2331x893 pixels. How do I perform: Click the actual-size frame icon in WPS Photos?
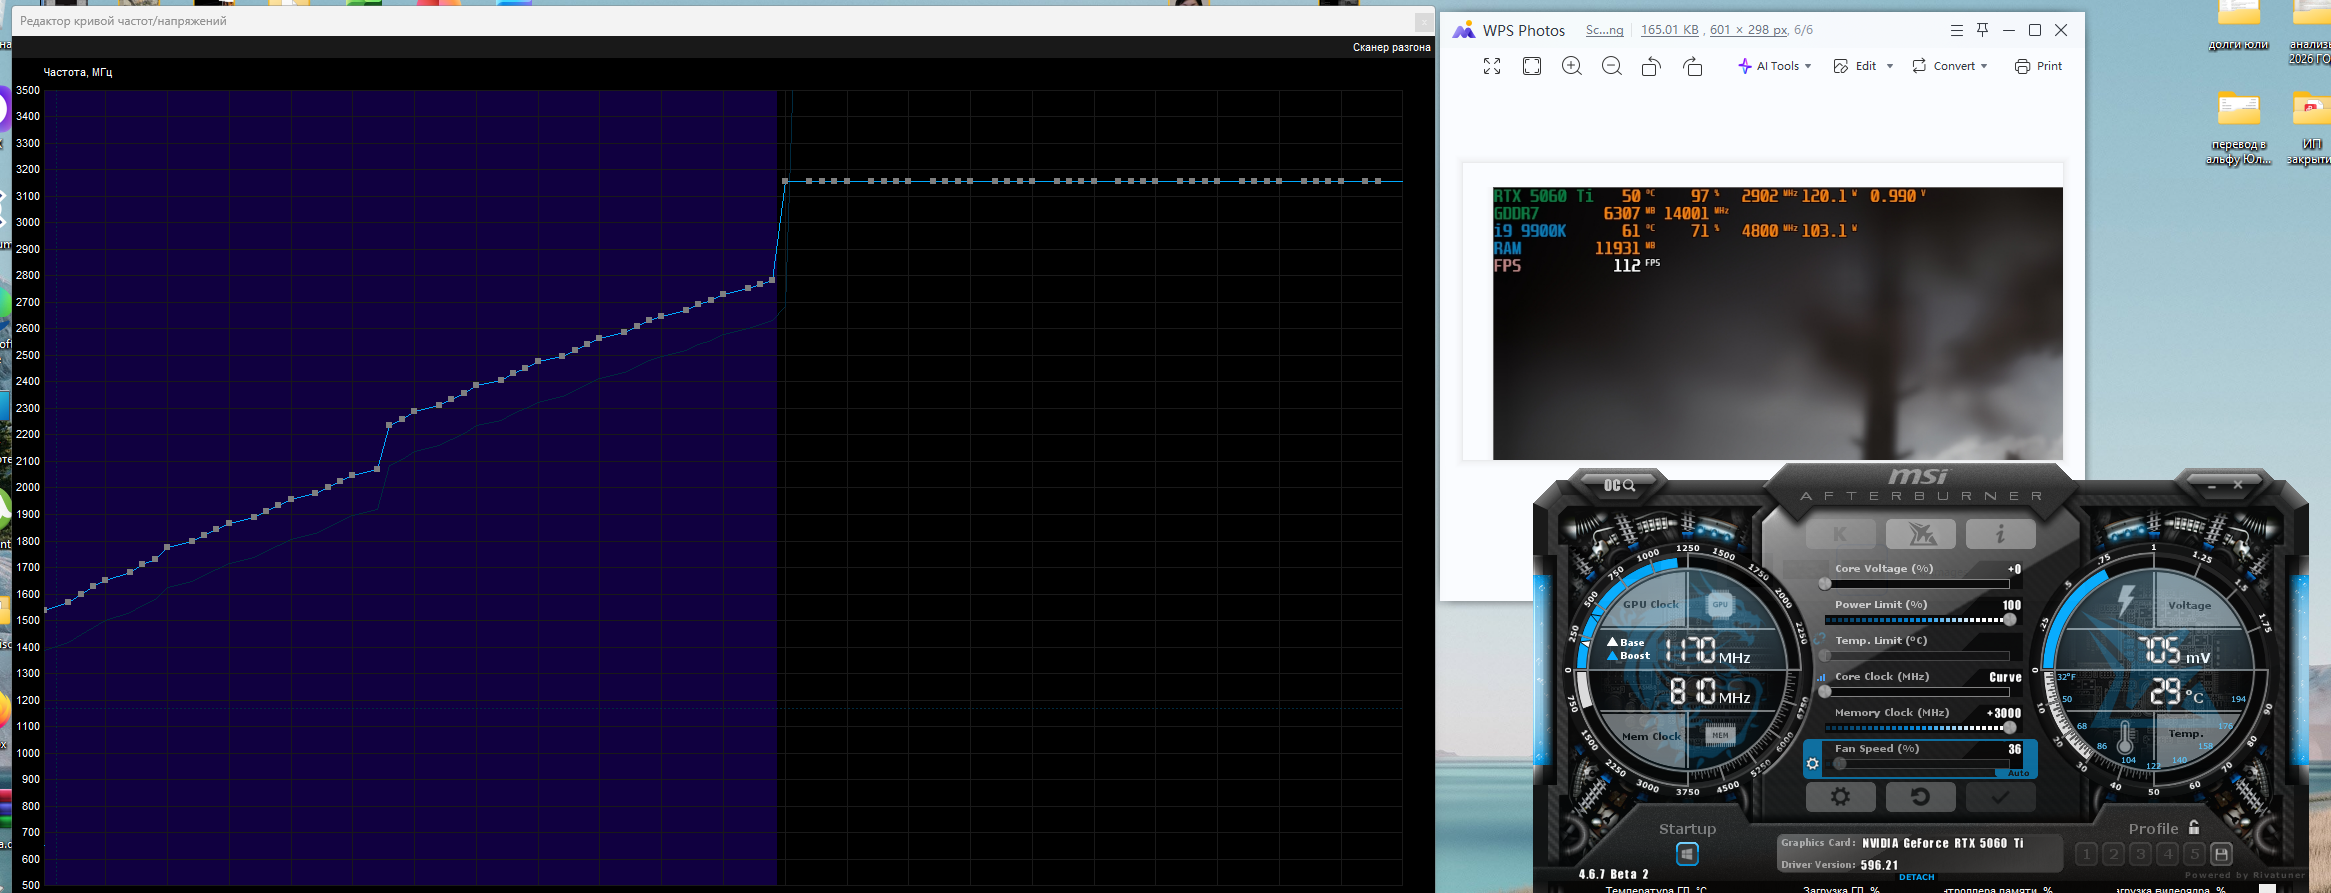coord(1532,66)
